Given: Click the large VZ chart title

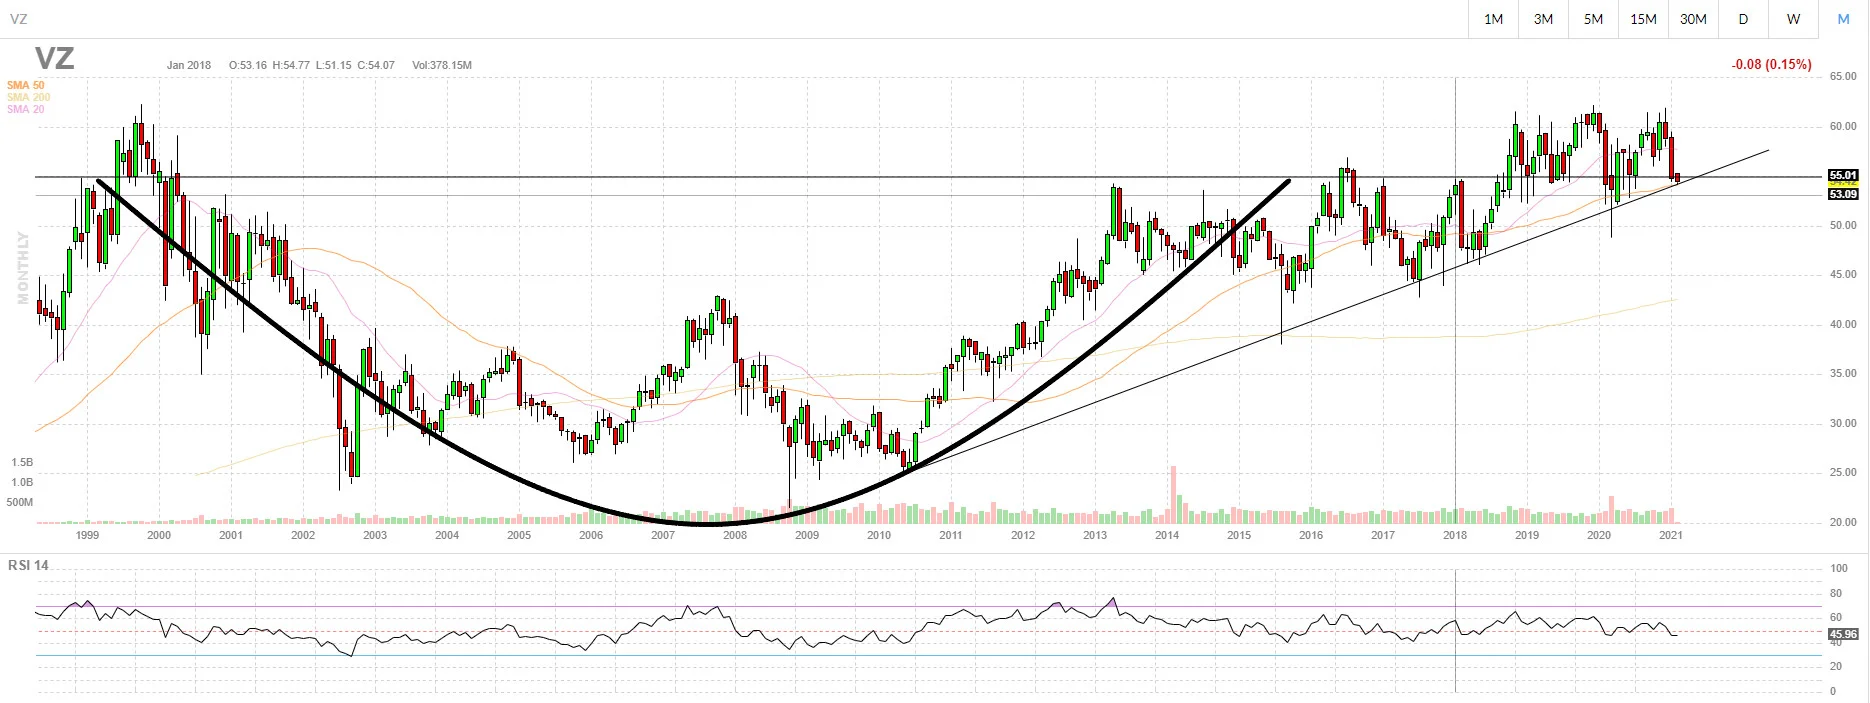Looking at the screenshot, I should pyautogui.click(x=55, y=58).
